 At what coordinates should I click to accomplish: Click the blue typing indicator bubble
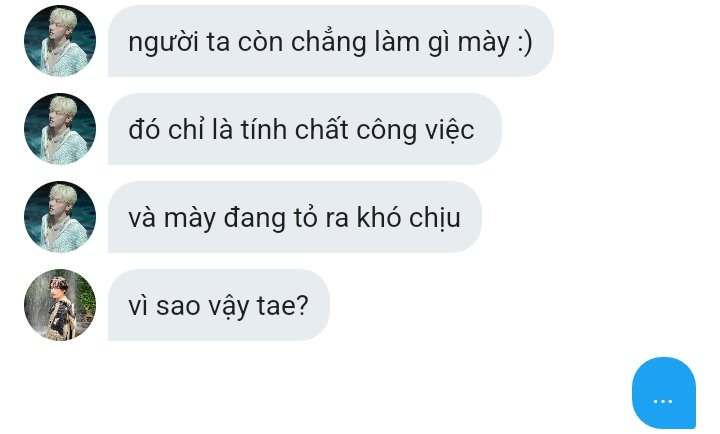point(664,393)
